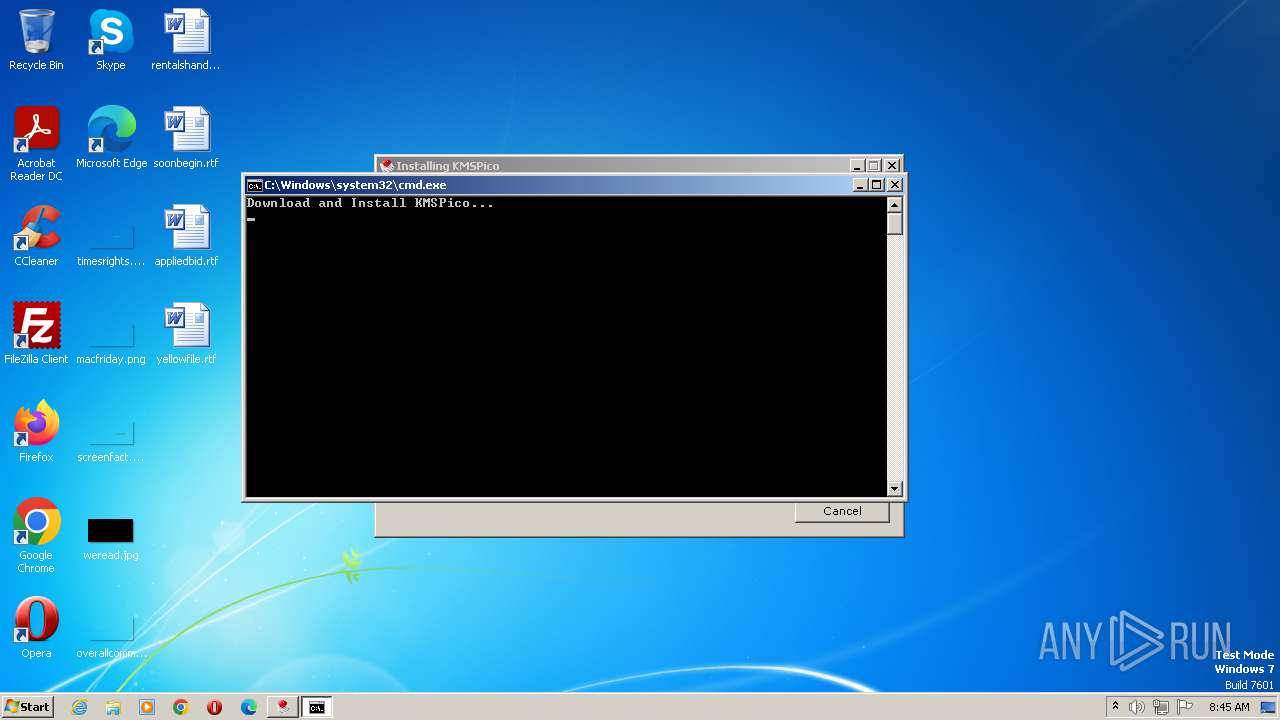
Task: Launch Skype from the desktop
Action: pyautogui.click(x=110, y=40)
